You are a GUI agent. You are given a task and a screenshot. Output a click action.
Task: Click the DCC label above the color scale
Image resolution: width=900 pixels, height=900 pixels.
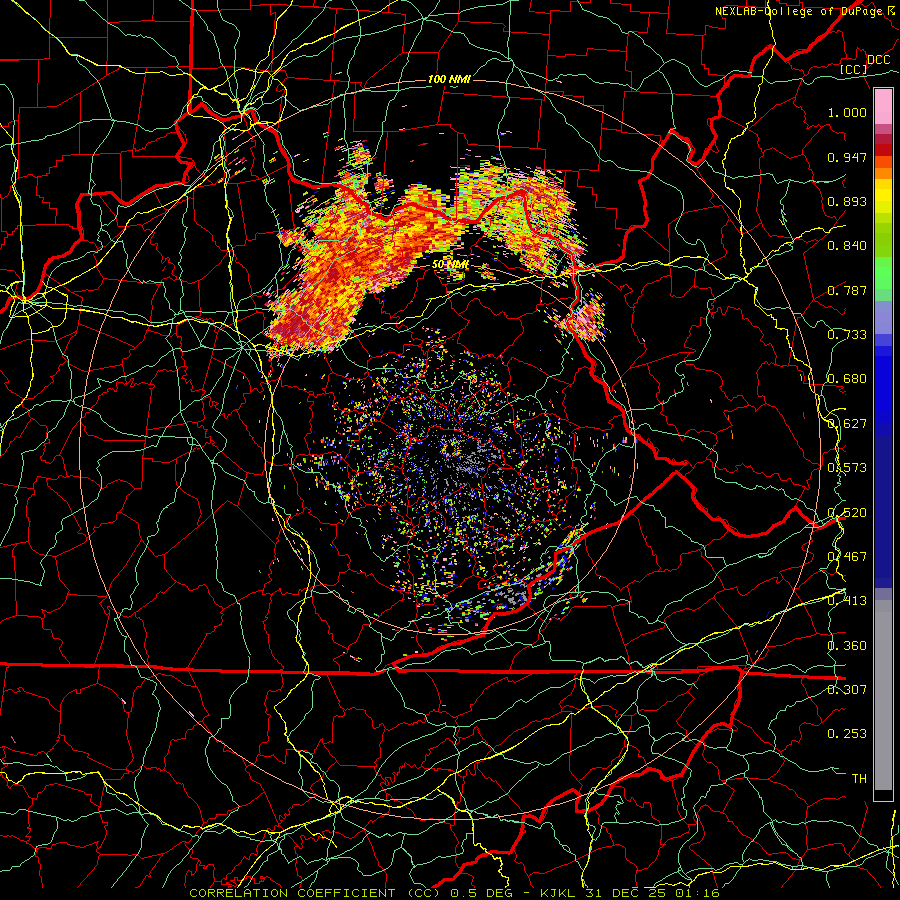pos(878,60)
